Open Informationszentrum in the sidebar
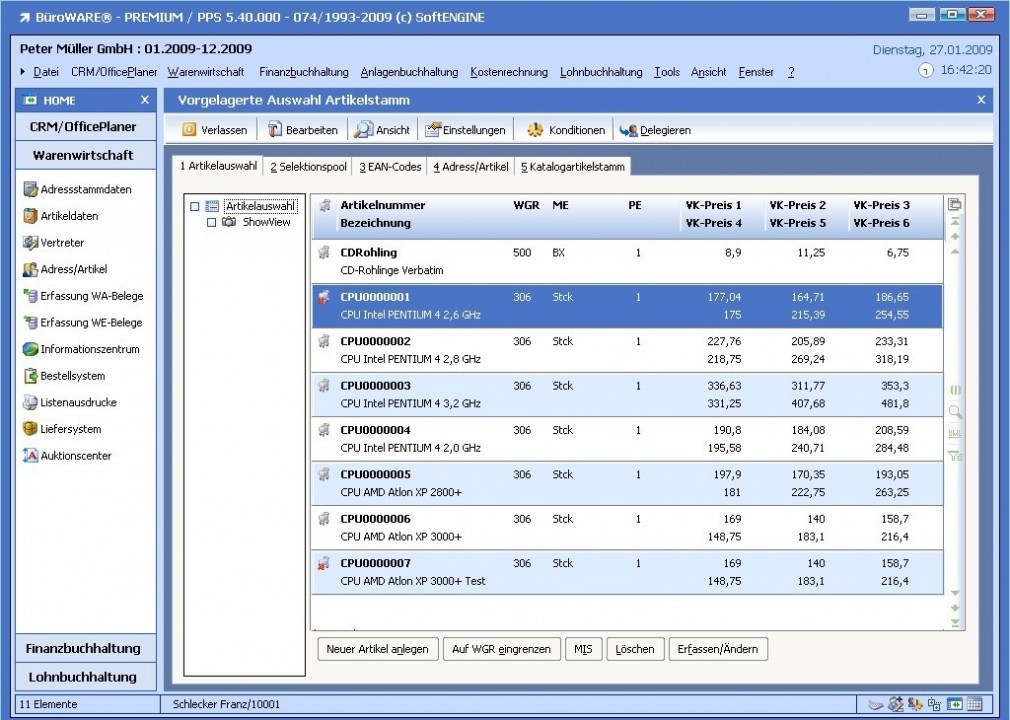 81,349
